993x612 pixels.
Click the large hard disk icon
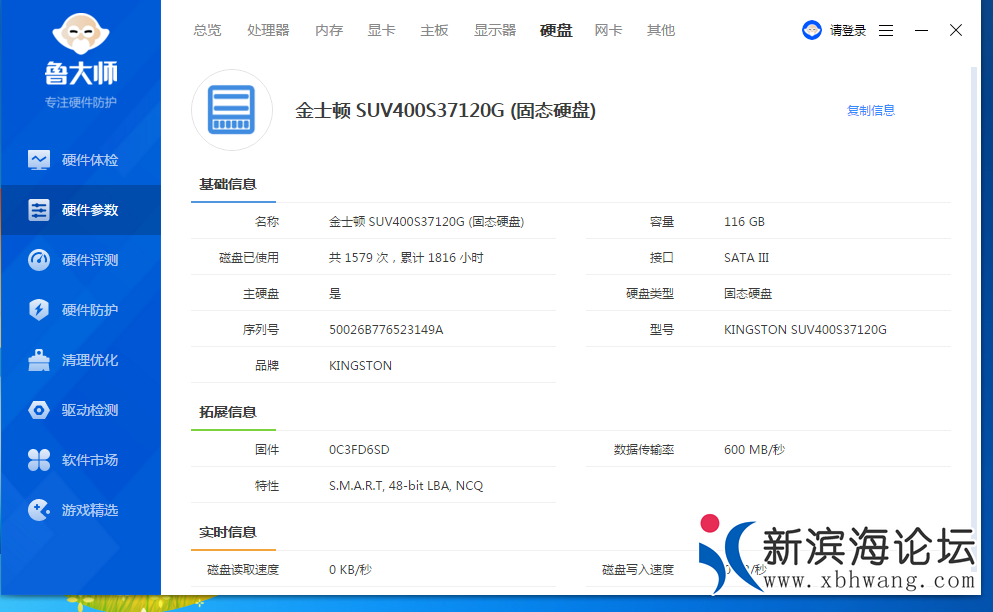coord(231,109)
